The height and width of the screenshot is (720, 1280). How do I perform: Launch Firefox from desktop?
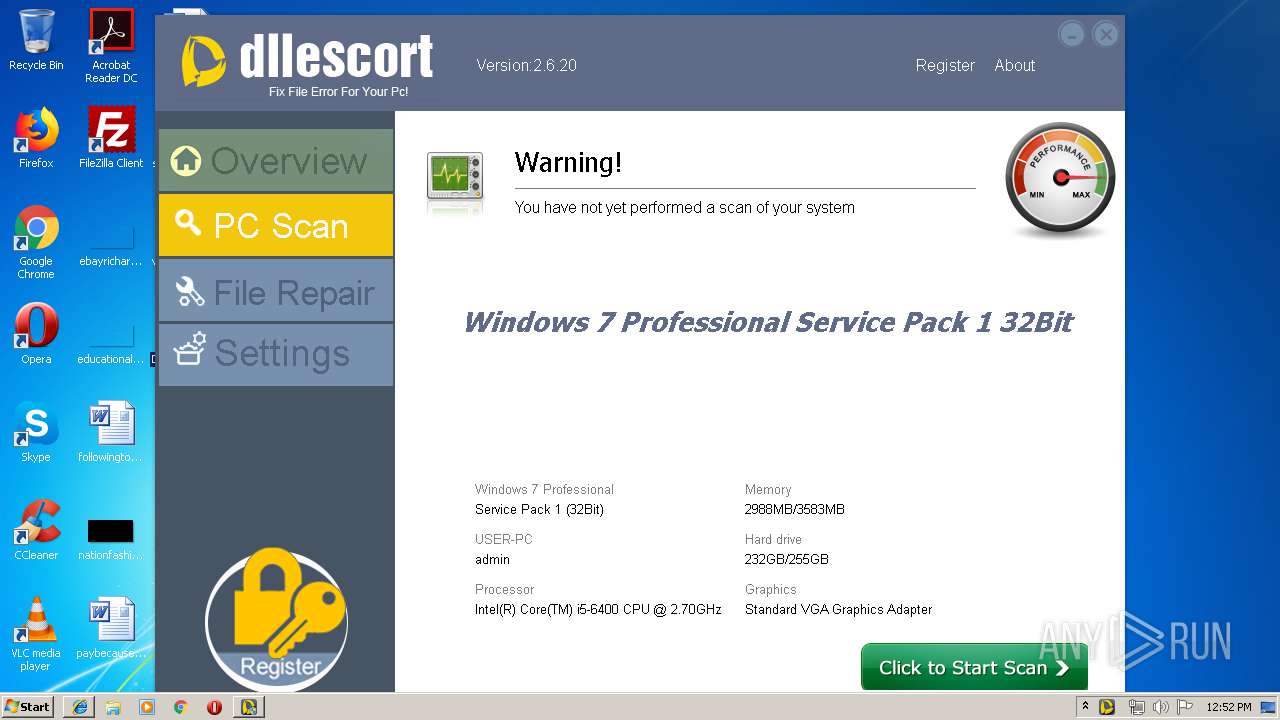(x=36, y=138)
